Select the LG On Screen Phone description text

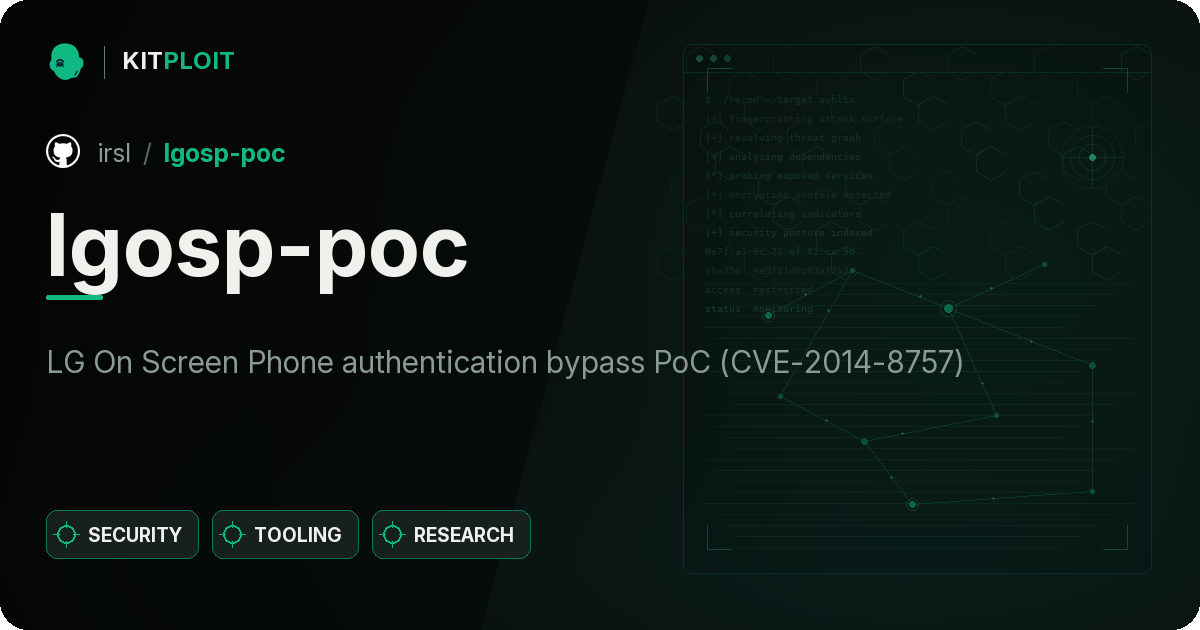click(x=505, y=362)
